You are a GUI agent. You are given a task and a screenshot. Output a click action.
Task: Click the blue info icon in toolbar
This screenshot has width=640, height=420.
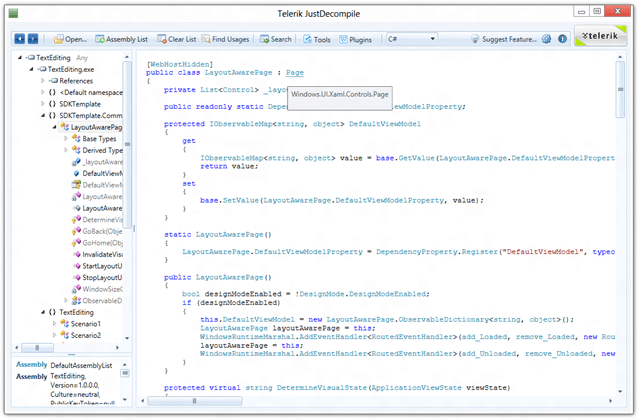pos(562,39)
